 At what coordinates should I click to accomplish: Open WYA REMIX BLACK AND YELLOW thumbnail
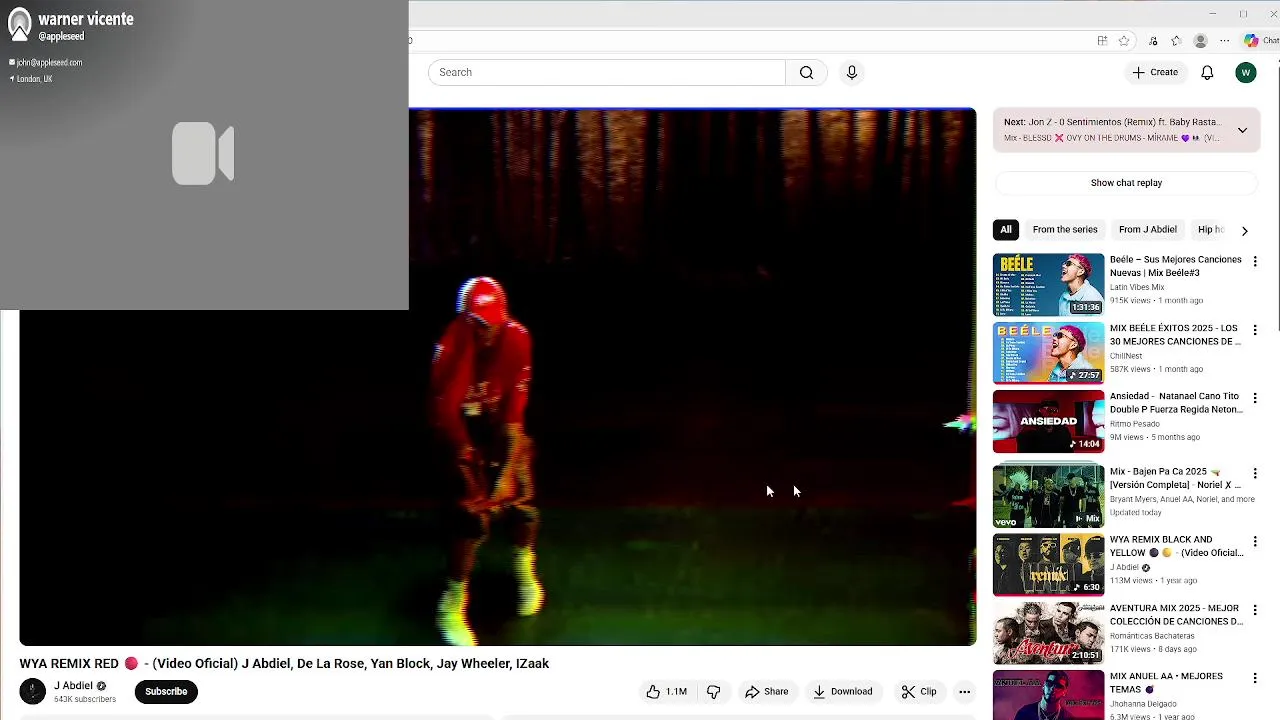click(x=1048, y=564)
